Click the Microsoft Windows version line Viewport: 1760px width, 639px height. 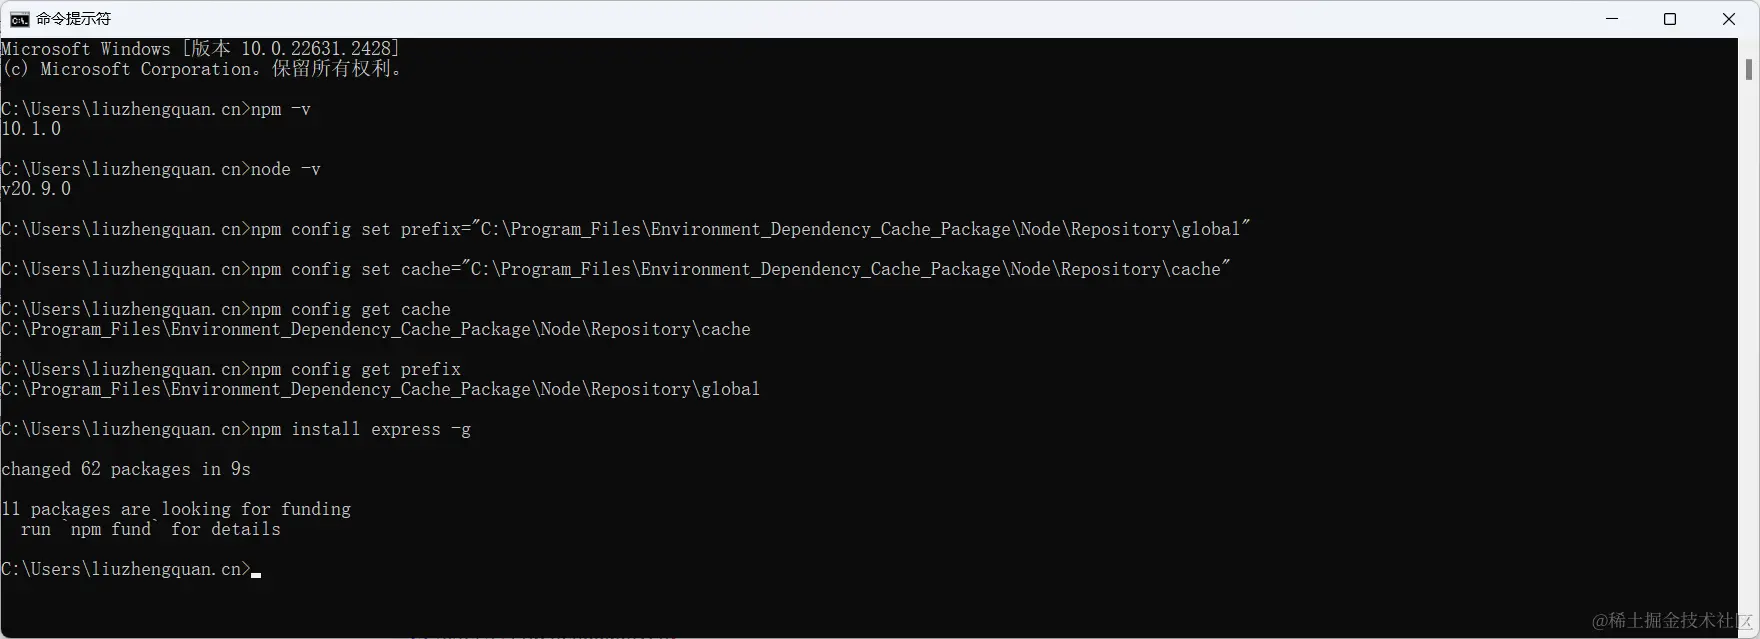point(200,49)
